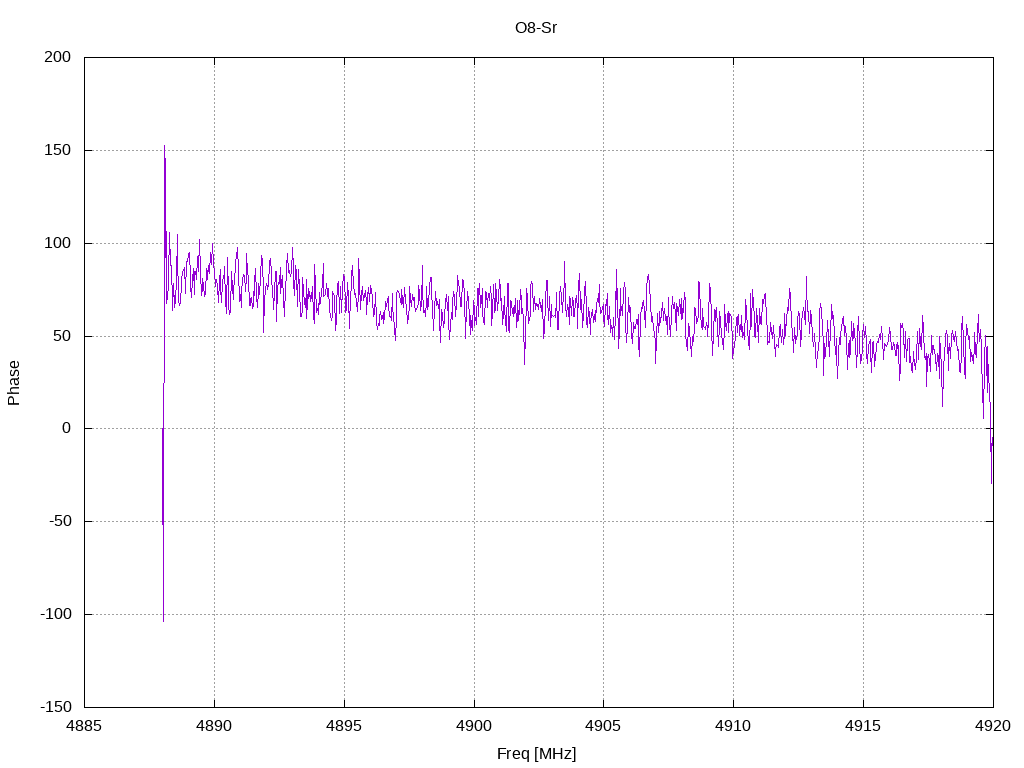Click the Freq [MHz] x-axis label

[x=536, y=754]
